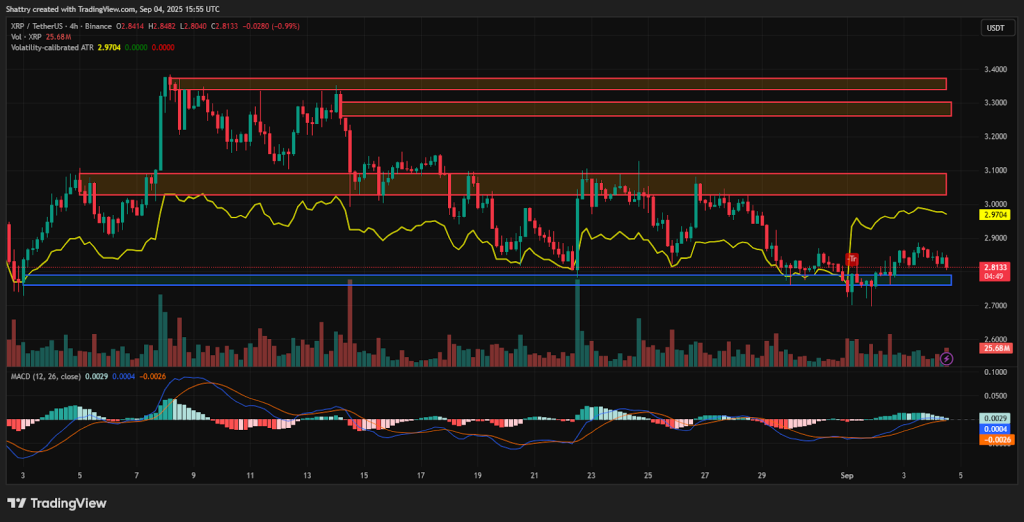Click the orange signal value tag -0.0026
The height and width of the screenshot is (522, 1024).
click(x=994, y=439)
